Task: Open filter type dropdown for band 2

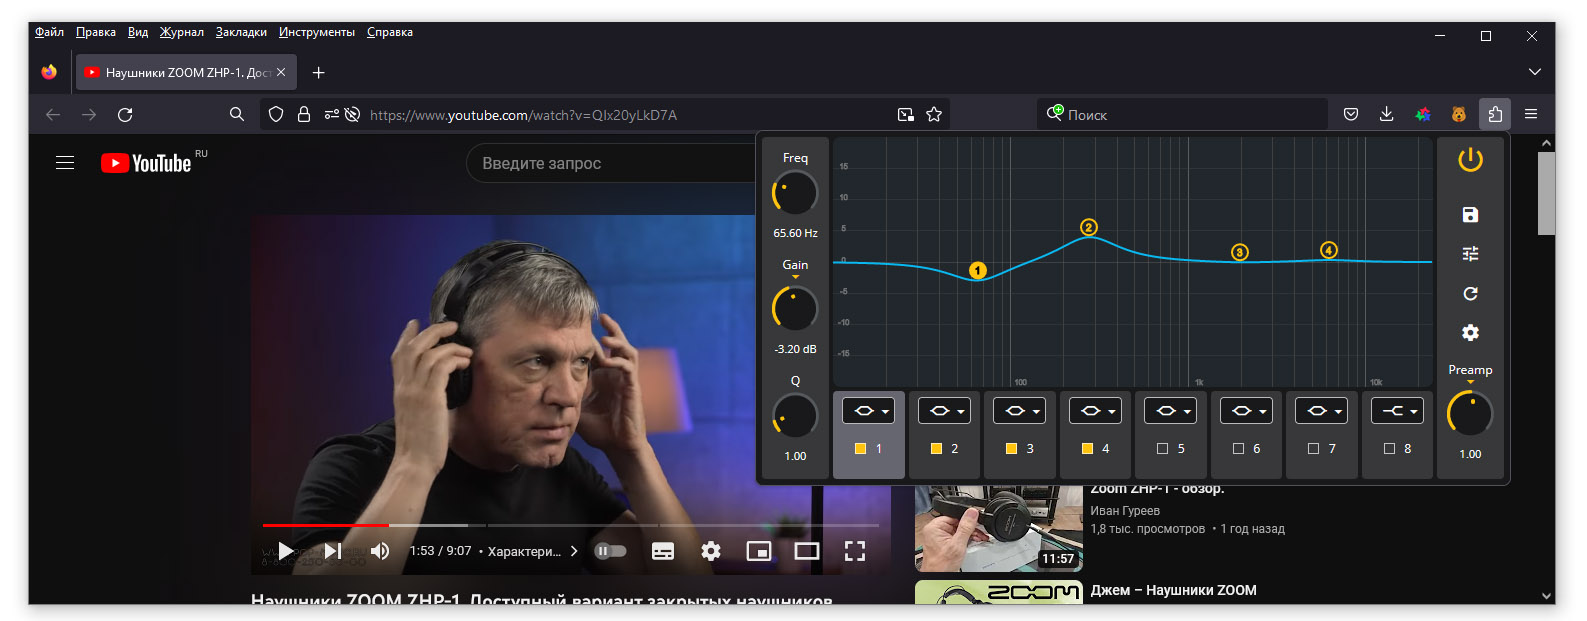Action: tap(944, 411)
